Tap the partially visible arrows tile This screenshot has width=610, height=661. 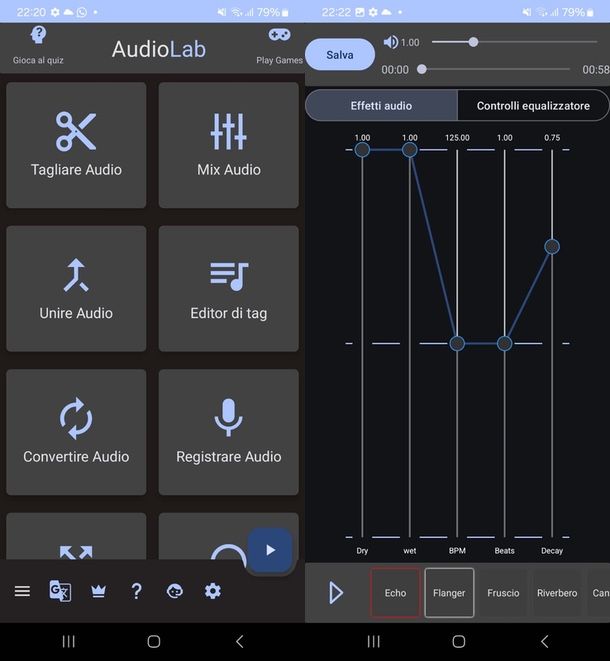[x=76, y=537]
